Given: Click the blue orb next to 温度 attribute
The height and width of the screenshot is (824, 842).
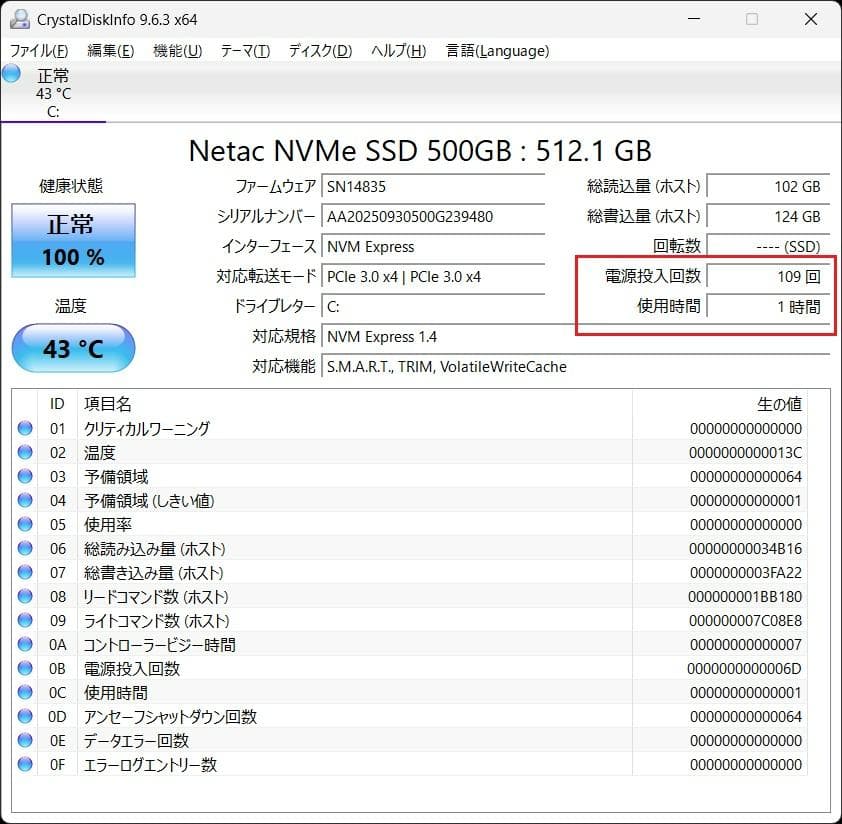Looking at the screenshot, I should [x=25, y=452].
